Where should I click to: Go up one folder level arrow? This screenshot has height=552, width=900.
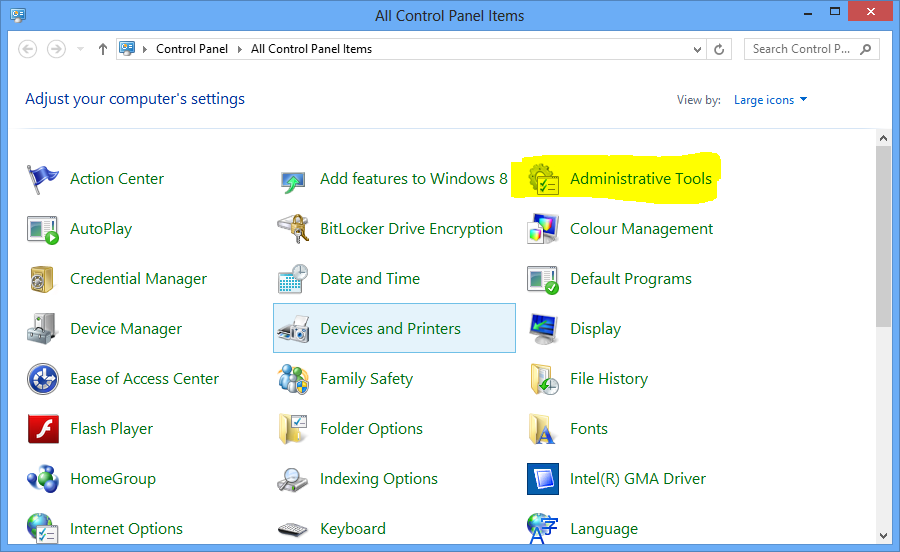103,49
